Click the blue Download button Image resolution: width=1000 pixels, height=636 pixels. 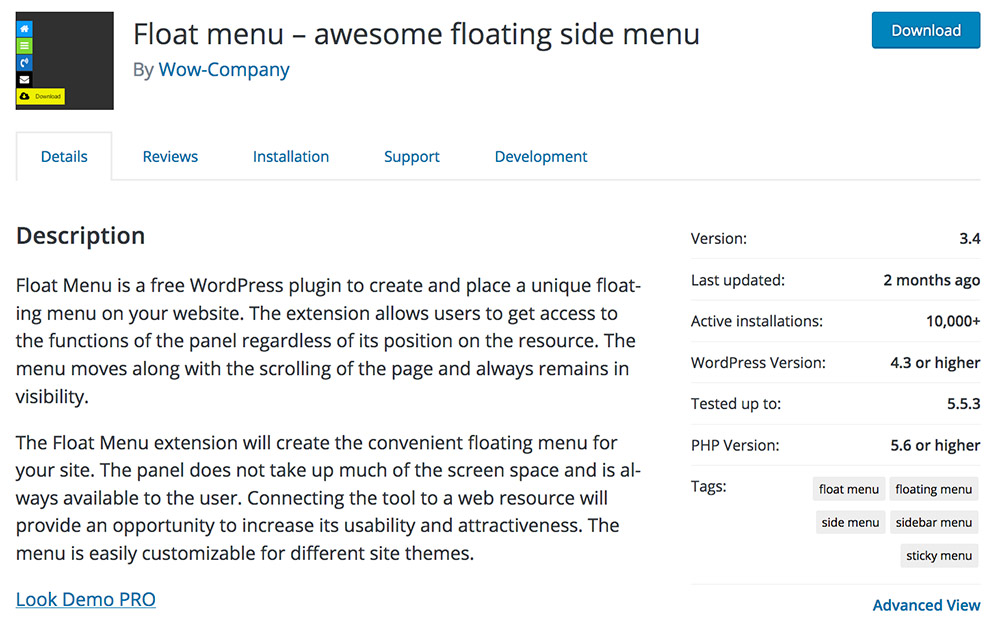click(925, 30)
